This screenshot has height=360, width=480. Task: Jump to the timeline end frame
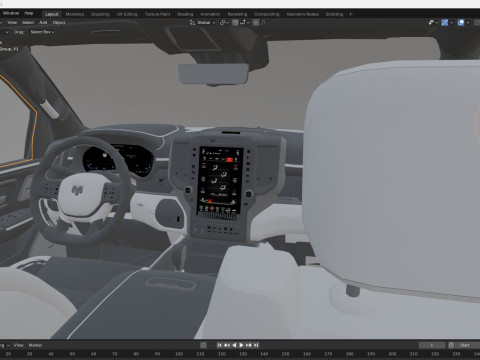[x=256, y=345]
